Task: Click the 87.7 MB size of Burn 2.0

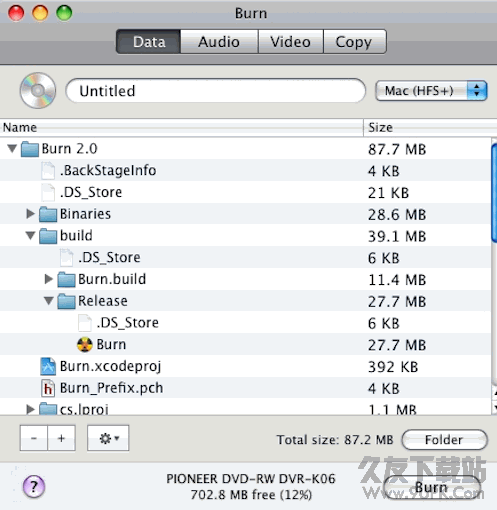Action: click(x=397, y=149)
